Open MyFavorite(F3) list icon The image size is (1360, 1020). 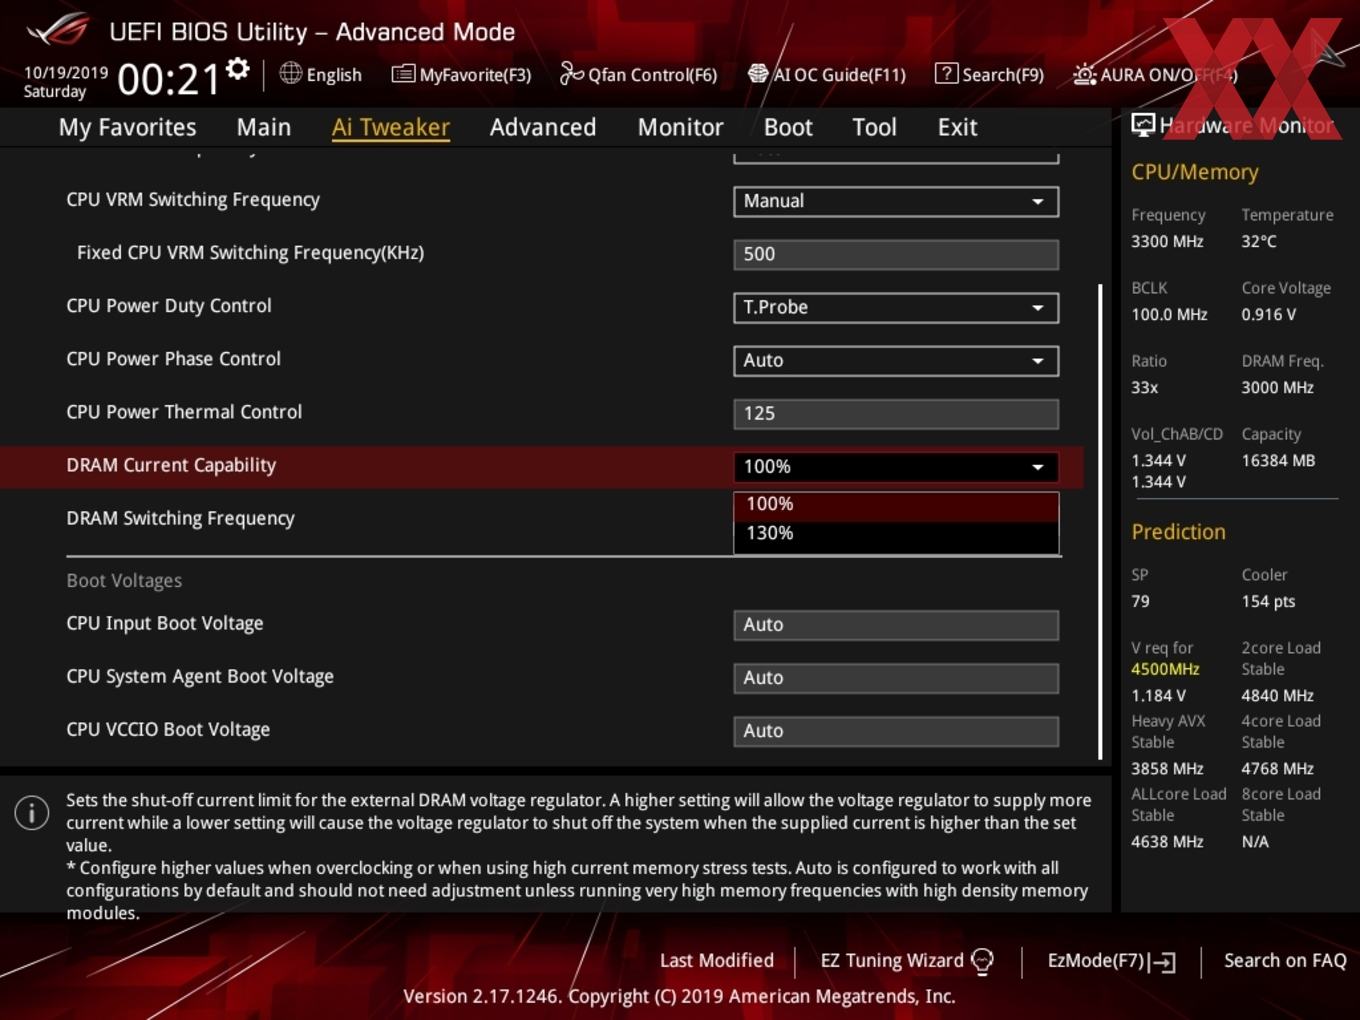[403, 73]
